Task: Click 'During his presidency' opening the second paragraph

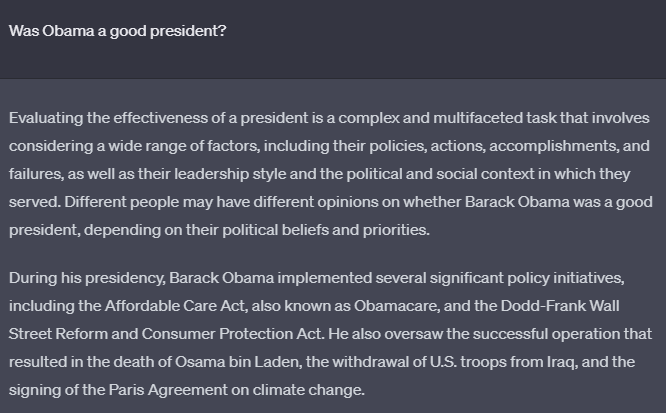Action: coord(86,278)
